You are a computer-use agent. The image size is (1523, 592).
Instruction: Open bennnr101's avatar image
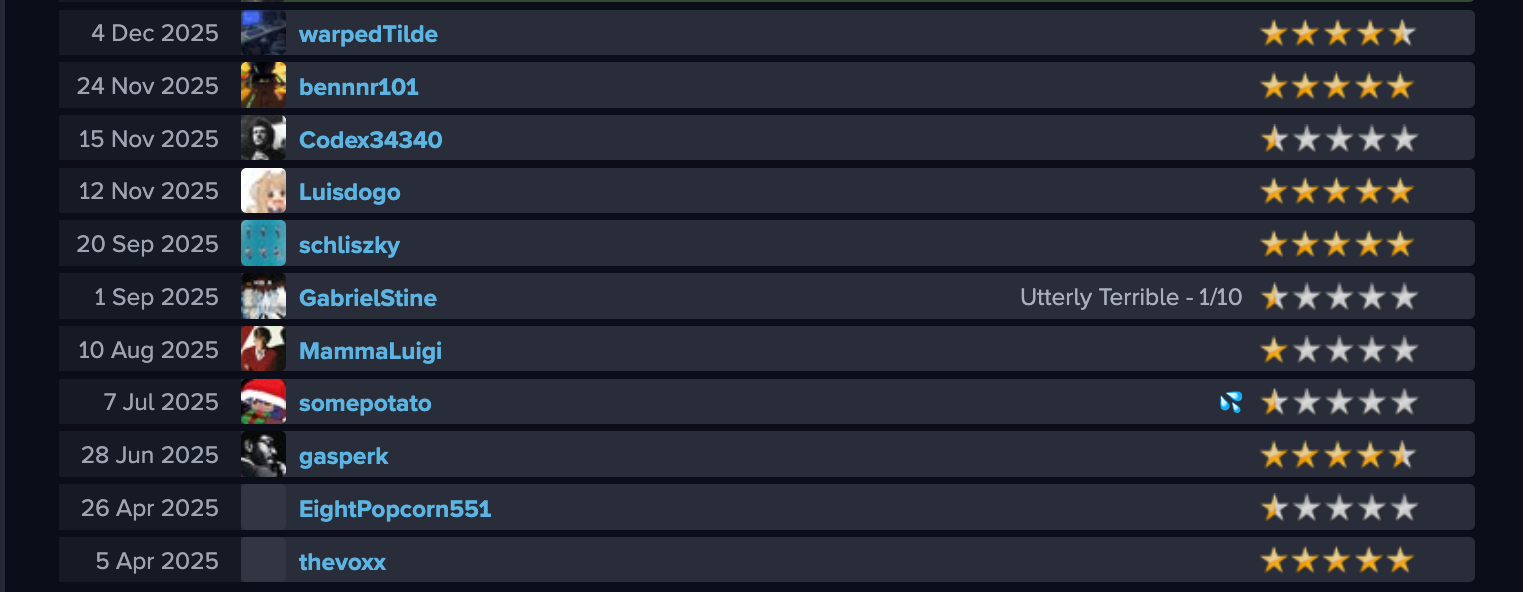point(263,86)
